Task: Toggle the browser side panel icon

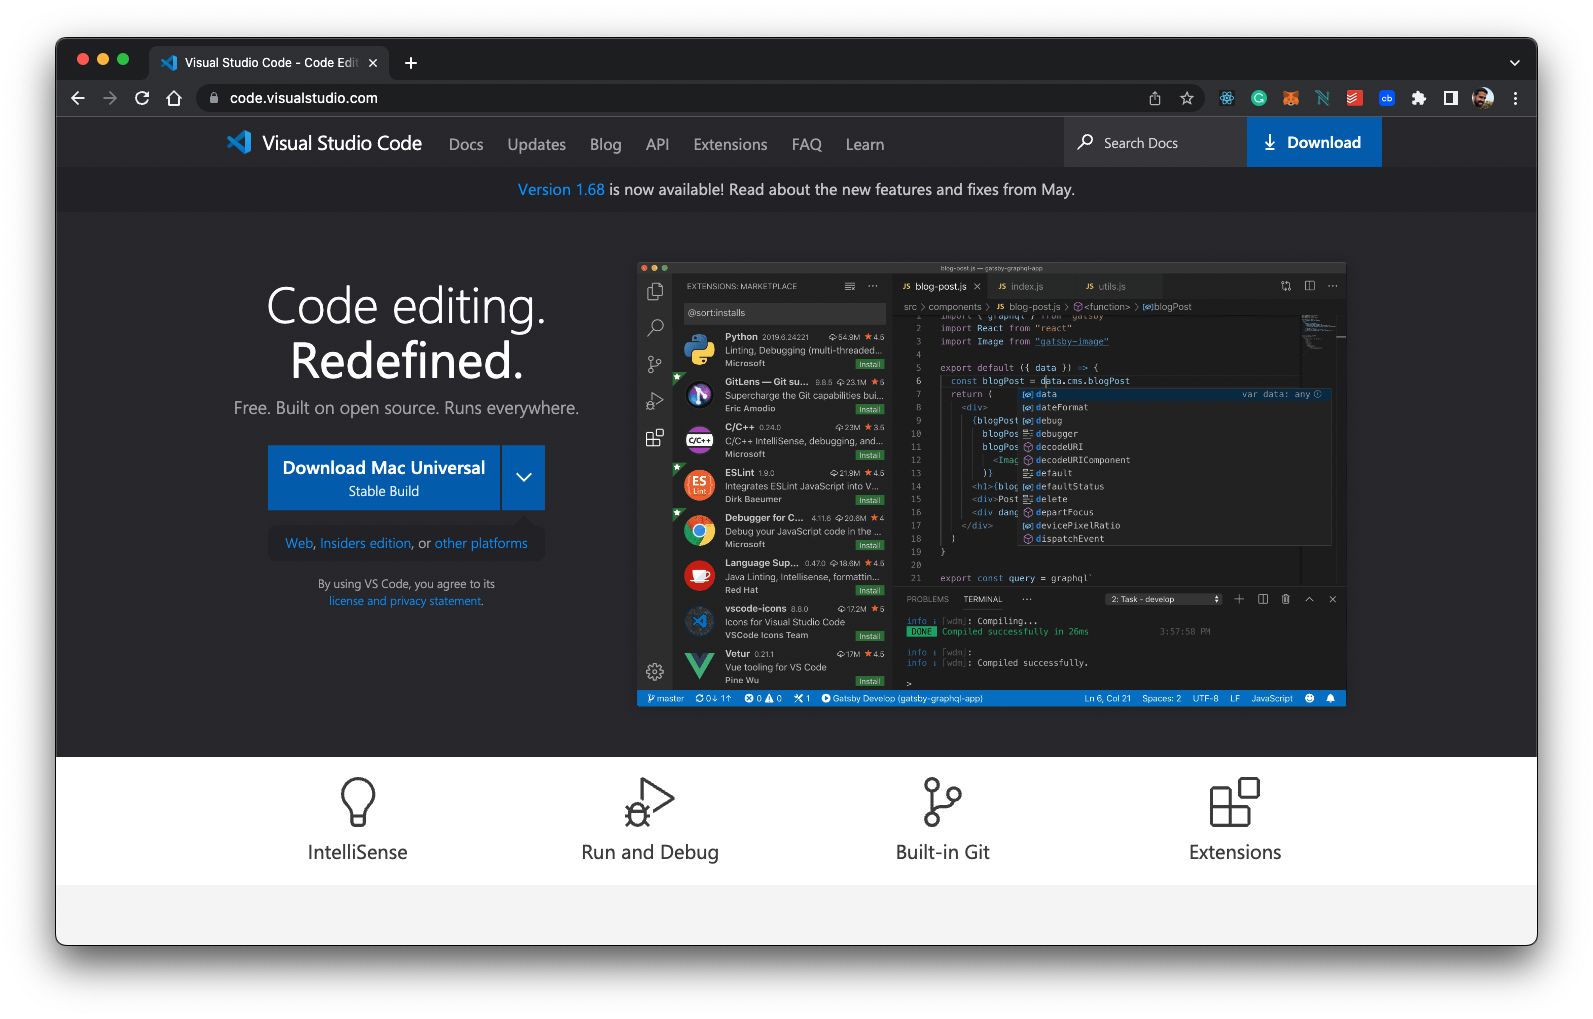Action: click(1450, 98)
